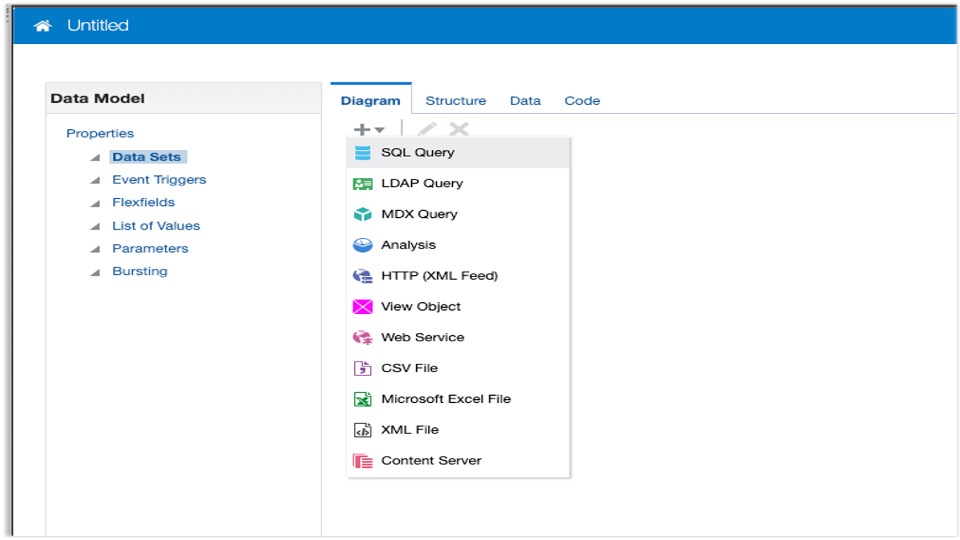Image resolution: width=960 pixels, height=540 pixels.
Task: Pick HTTP (XML Feed) menu entry
Action: (x=458, y=276)
